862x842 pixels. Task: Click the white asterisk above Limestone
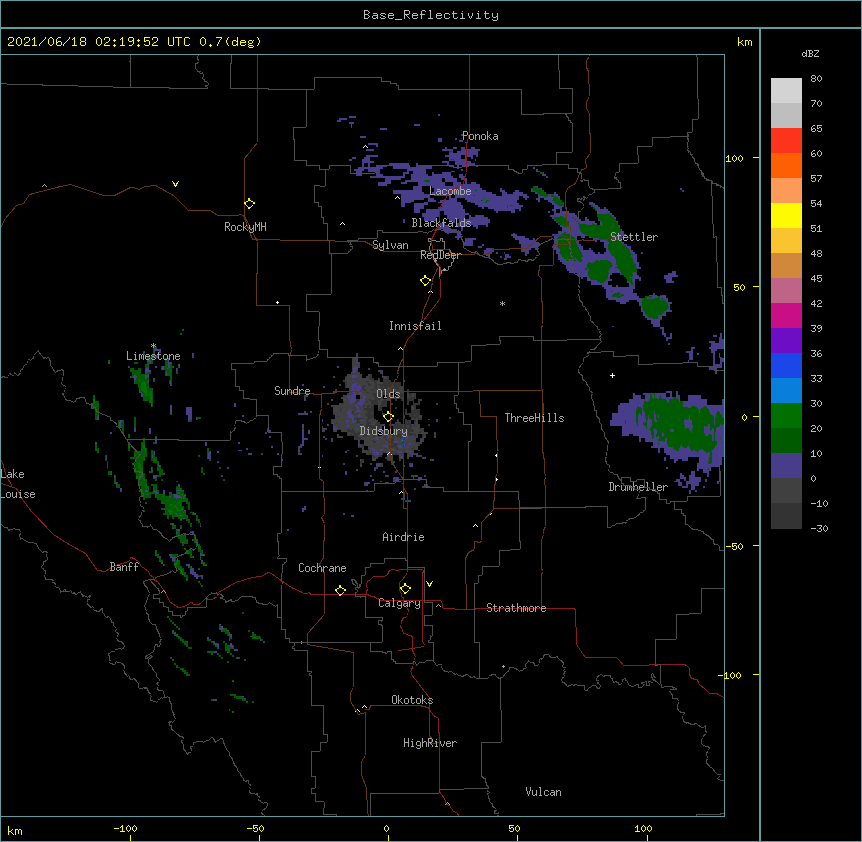tap(153, 346)
